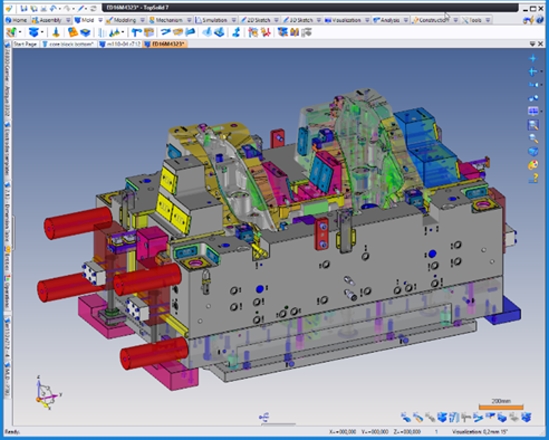Click the orange 200mm scale bar

[x=501, y=407]
